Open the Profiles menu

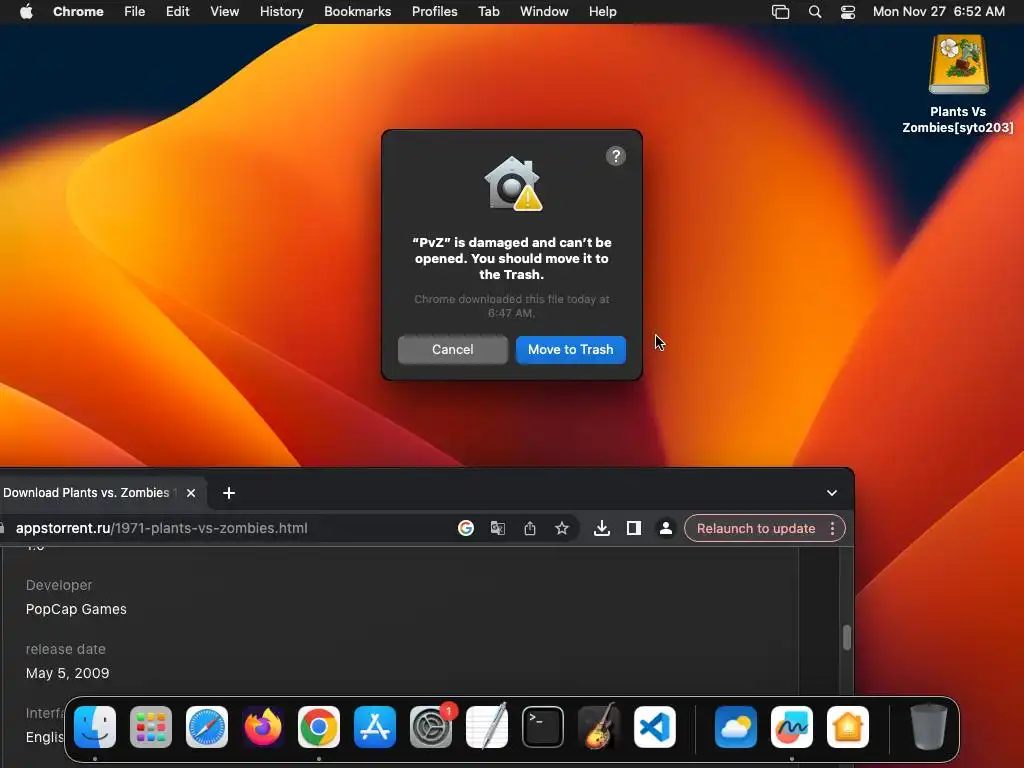click(434, 12)
